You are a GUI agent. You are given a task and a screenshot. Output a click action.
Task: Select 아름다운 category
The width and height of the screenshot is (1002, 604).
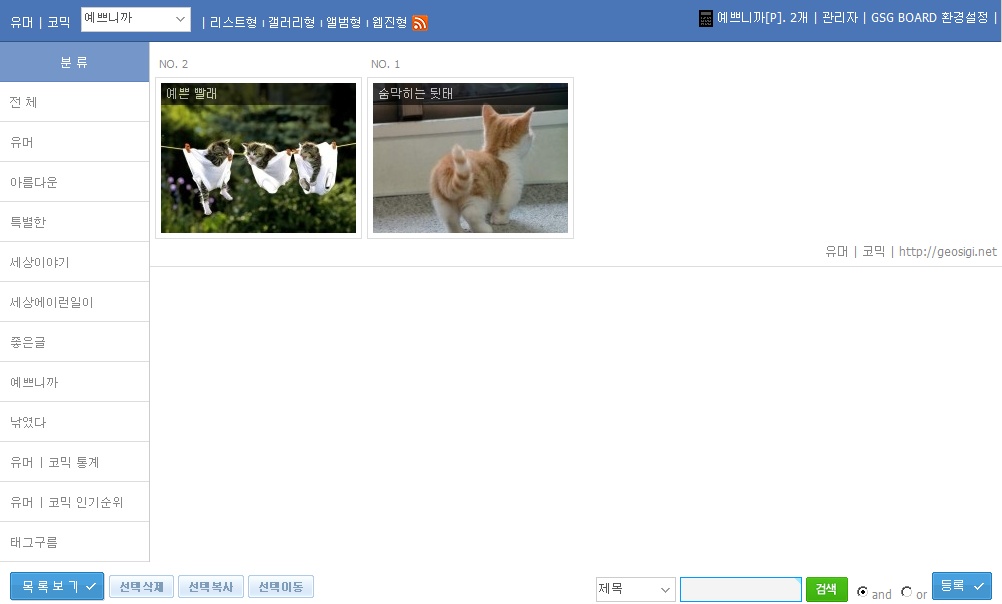(74, 182)
